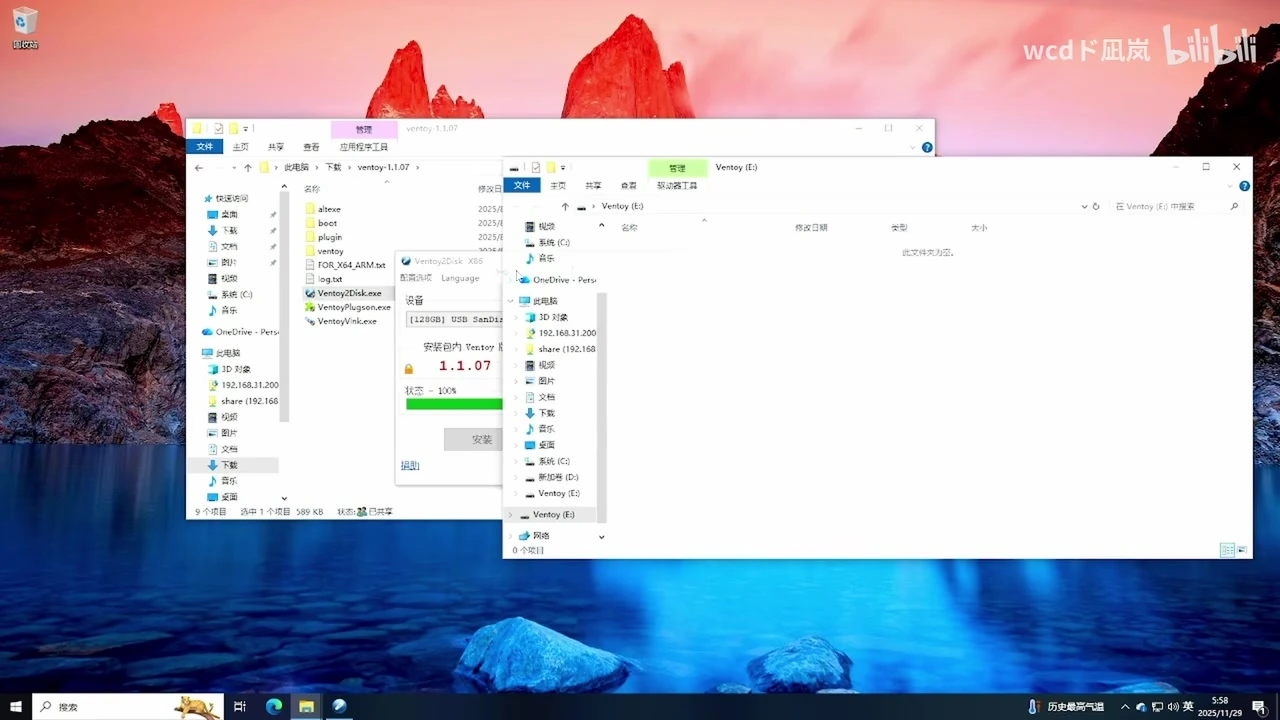Go up one level in ventoy-1.1.07 window
The height and width of the screenshot is (720, 1280).
248,167
